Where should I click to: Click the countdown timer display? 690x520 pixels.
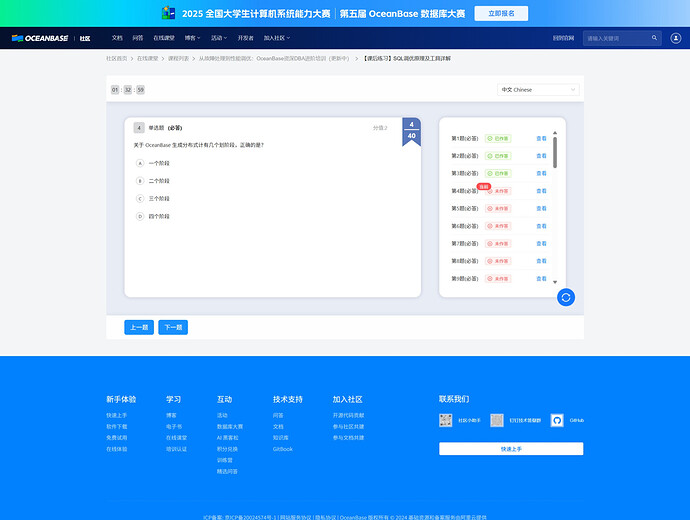point(128,90)
